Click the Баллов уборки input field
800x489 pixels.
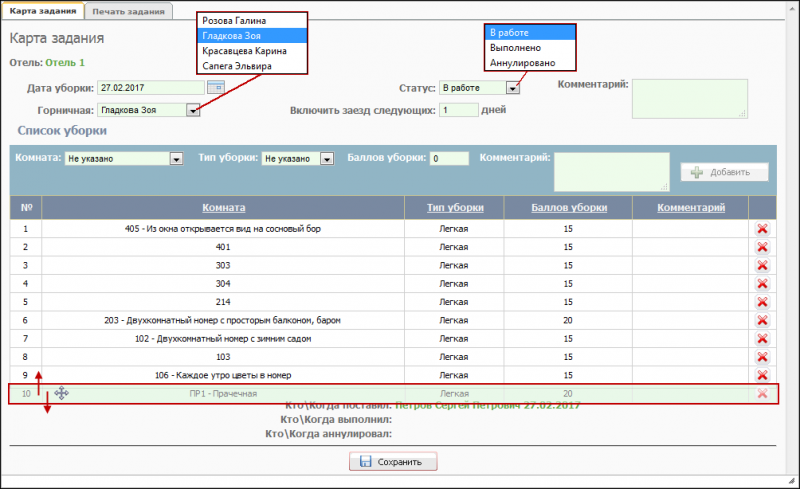point(450,158)
